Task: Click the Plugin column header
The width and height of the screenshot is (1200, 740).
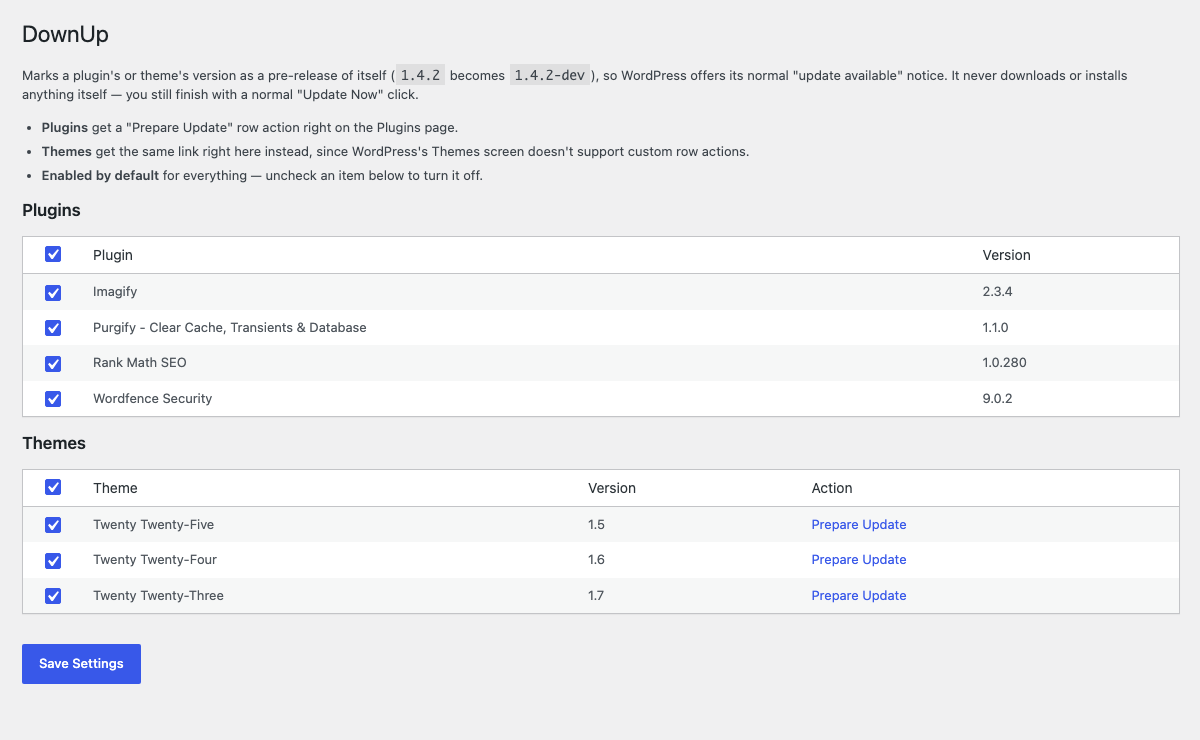Action: click(113, 255)
